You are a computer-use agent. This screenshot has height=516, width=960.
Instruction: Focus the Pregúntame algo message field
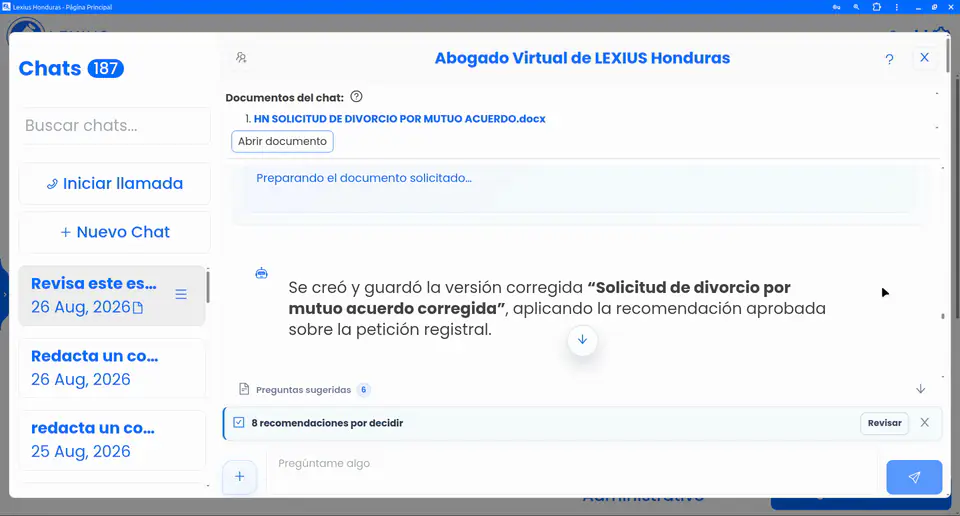(x=572, y=471)
